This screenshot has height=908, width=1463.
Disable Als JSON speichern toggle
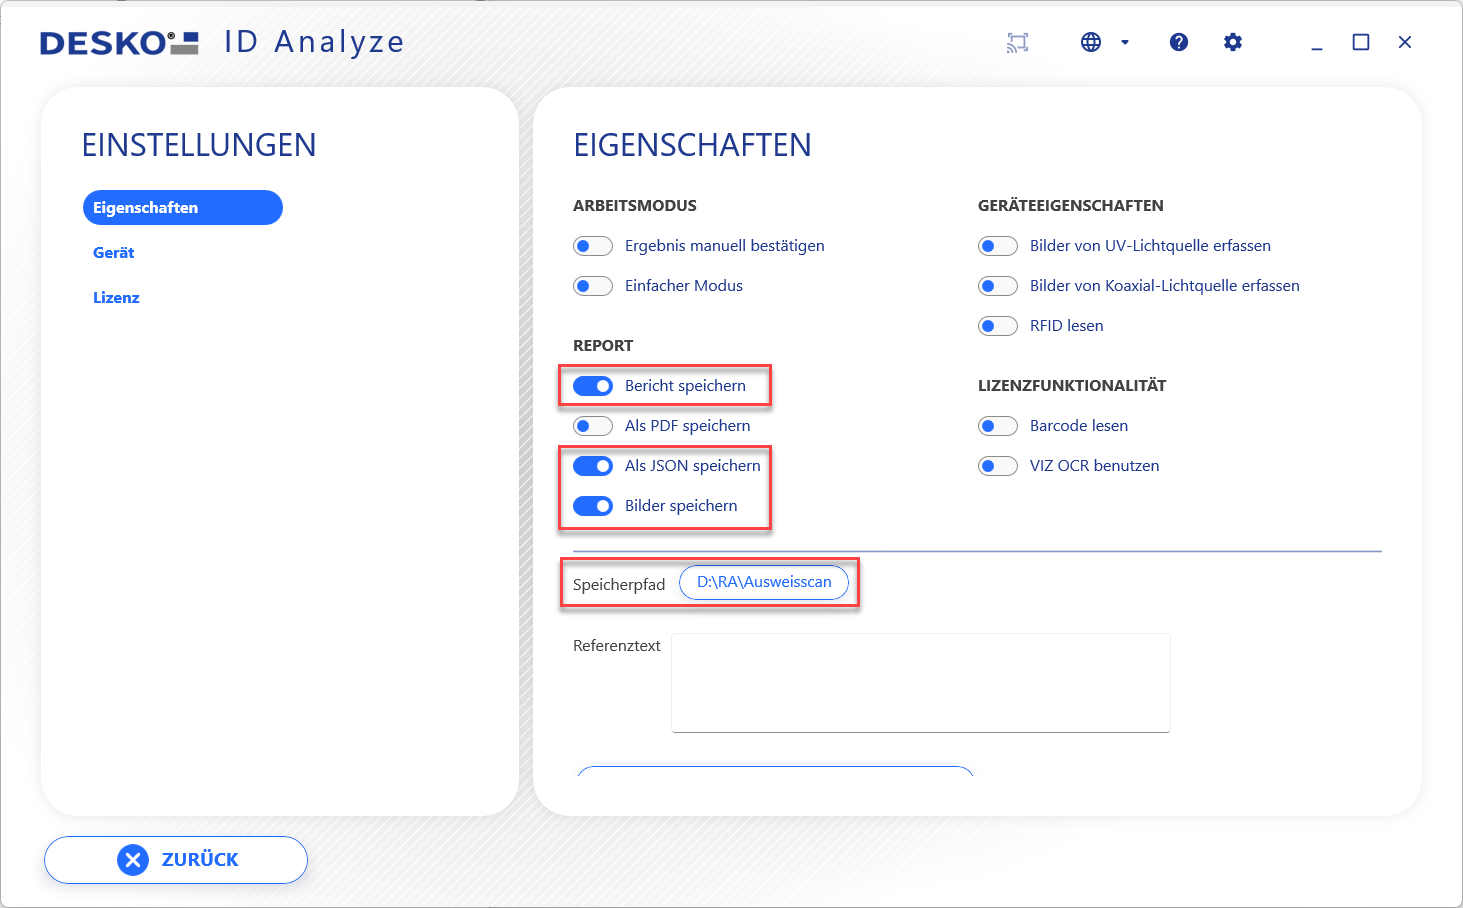[593, 466]
